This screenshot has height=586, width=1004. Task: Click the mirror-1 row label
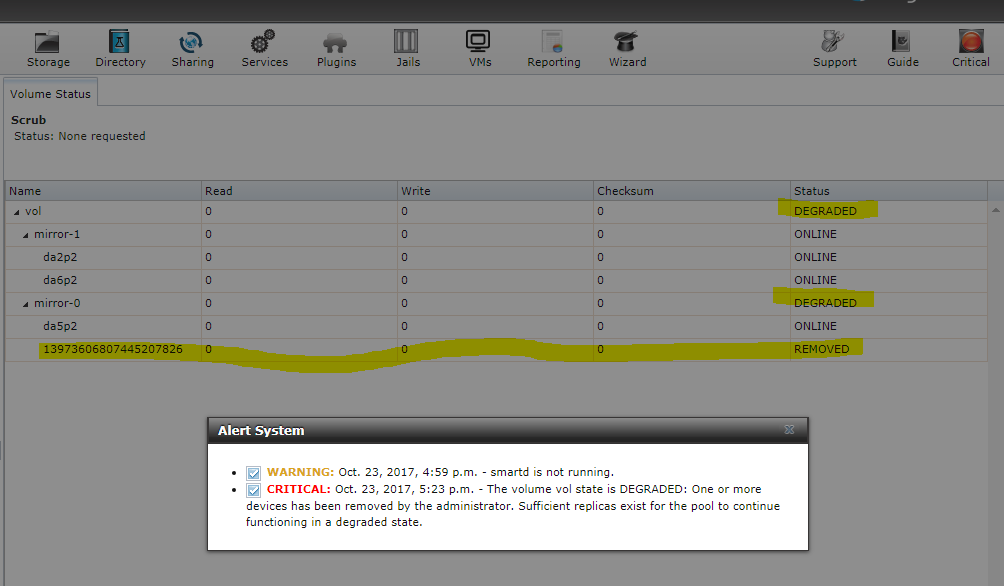coord(57,234)
